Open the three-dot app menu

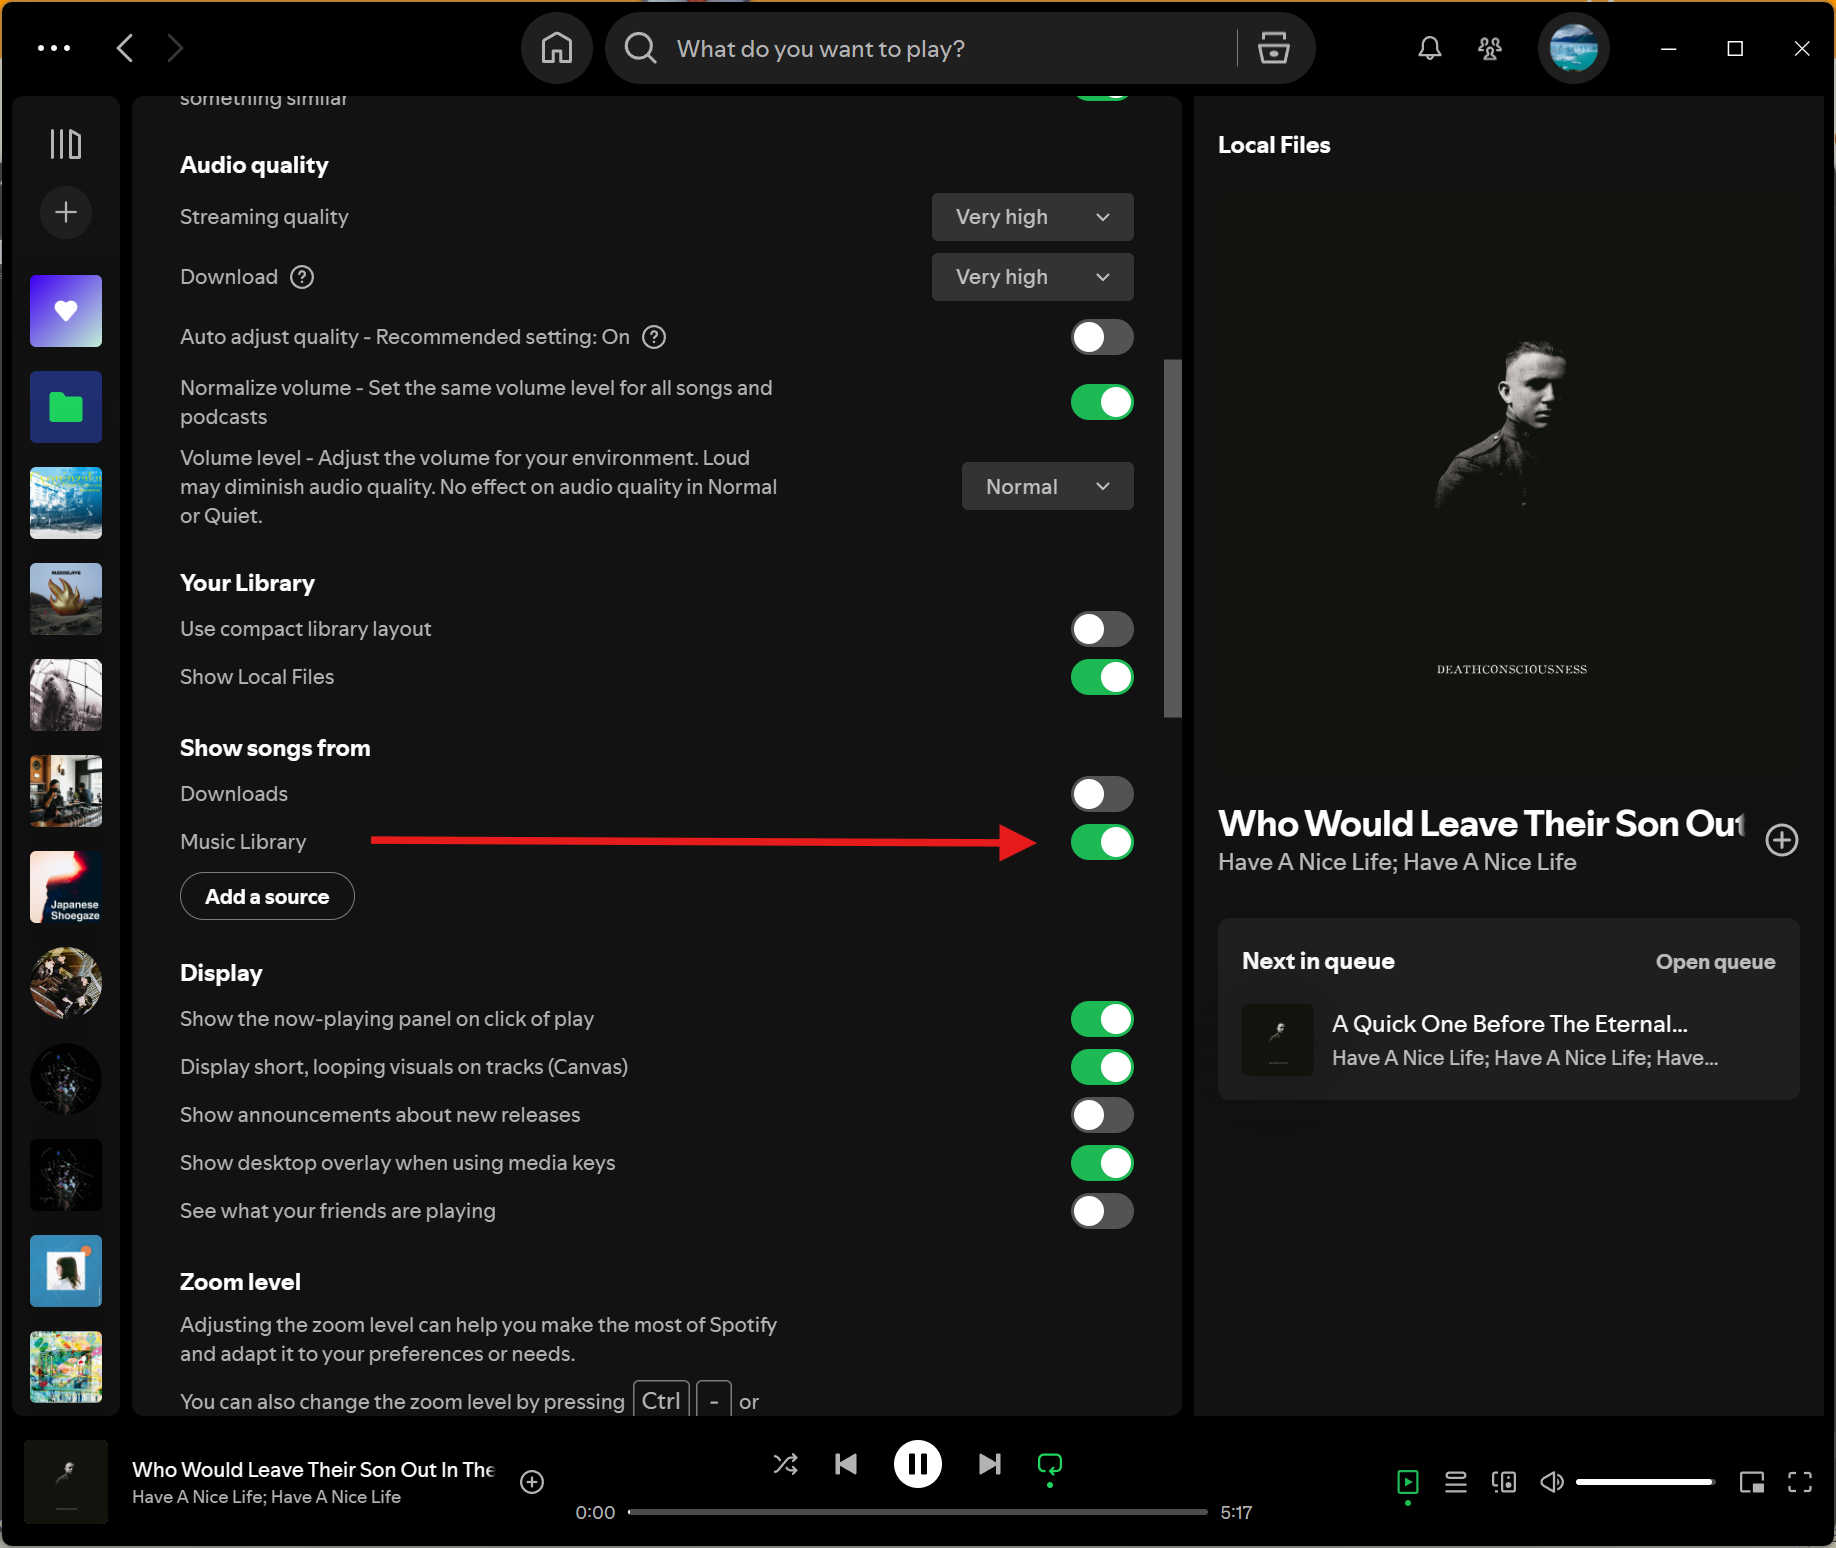[54, 48]
